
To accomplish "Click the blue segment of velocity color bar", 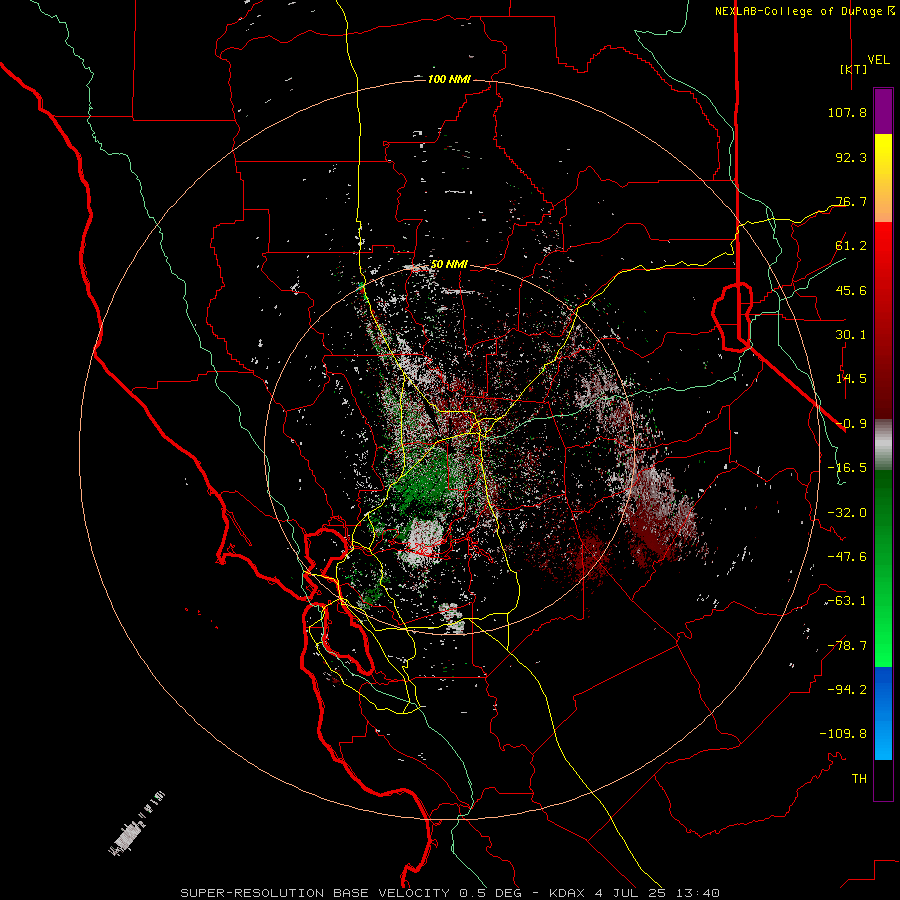I will [883, 713].
